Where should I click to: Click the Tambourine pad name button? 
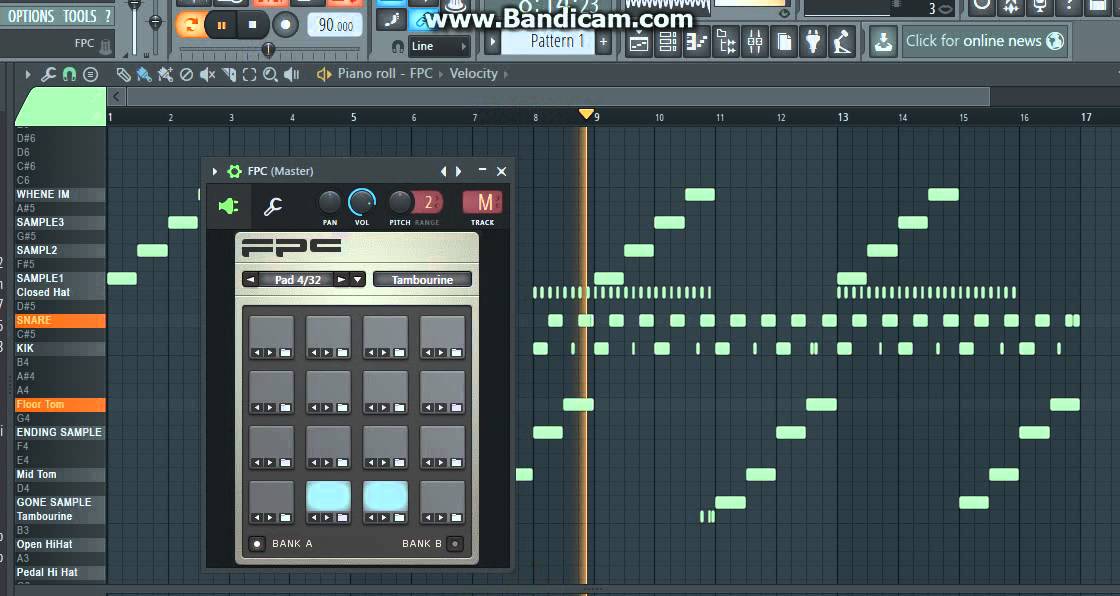tap(422, 280)
